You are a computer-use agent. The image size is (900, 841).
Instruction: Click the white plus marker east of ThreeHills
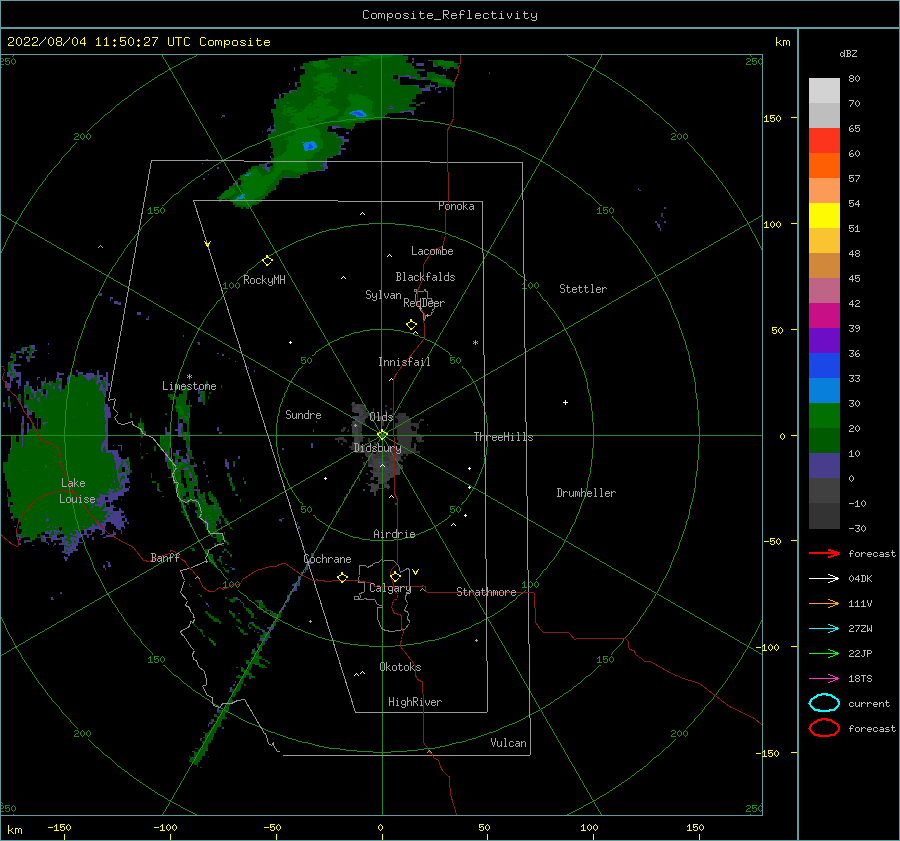pyautogui.click(x=565, y=402)
